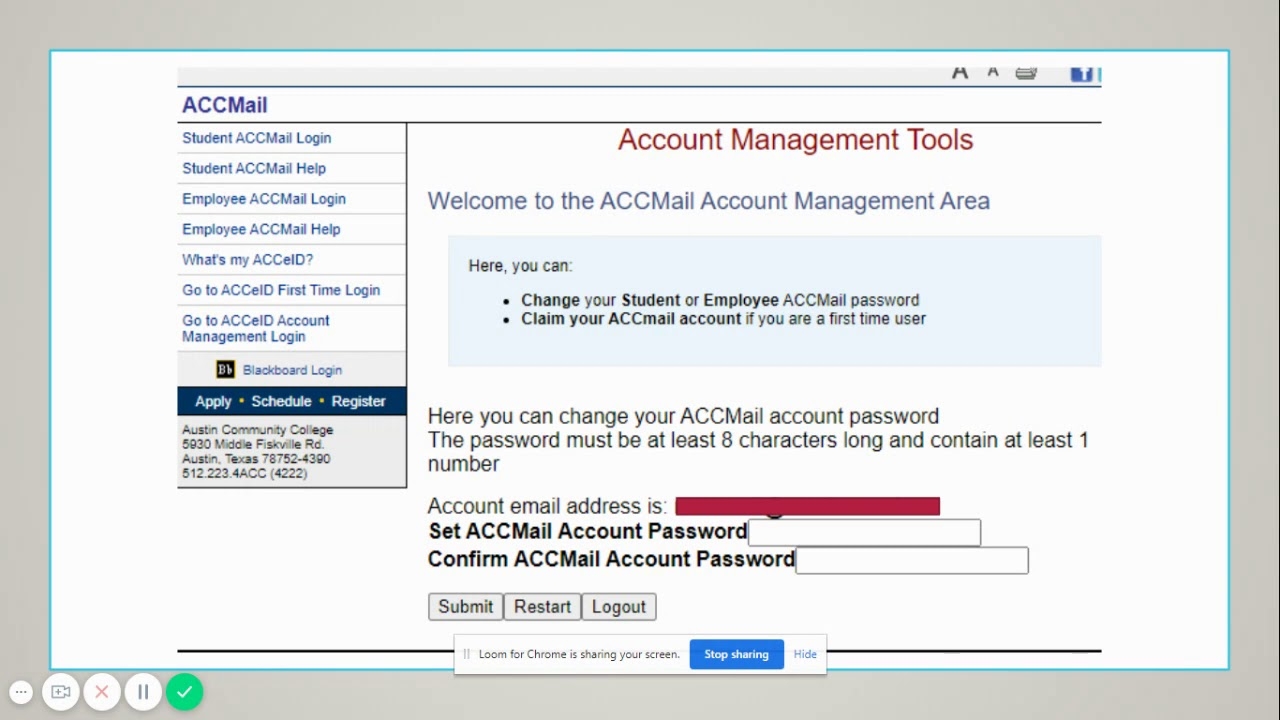Hide the Loom screen sharing notification
The width and height of the screenshot is (1280, 720).
805,654
